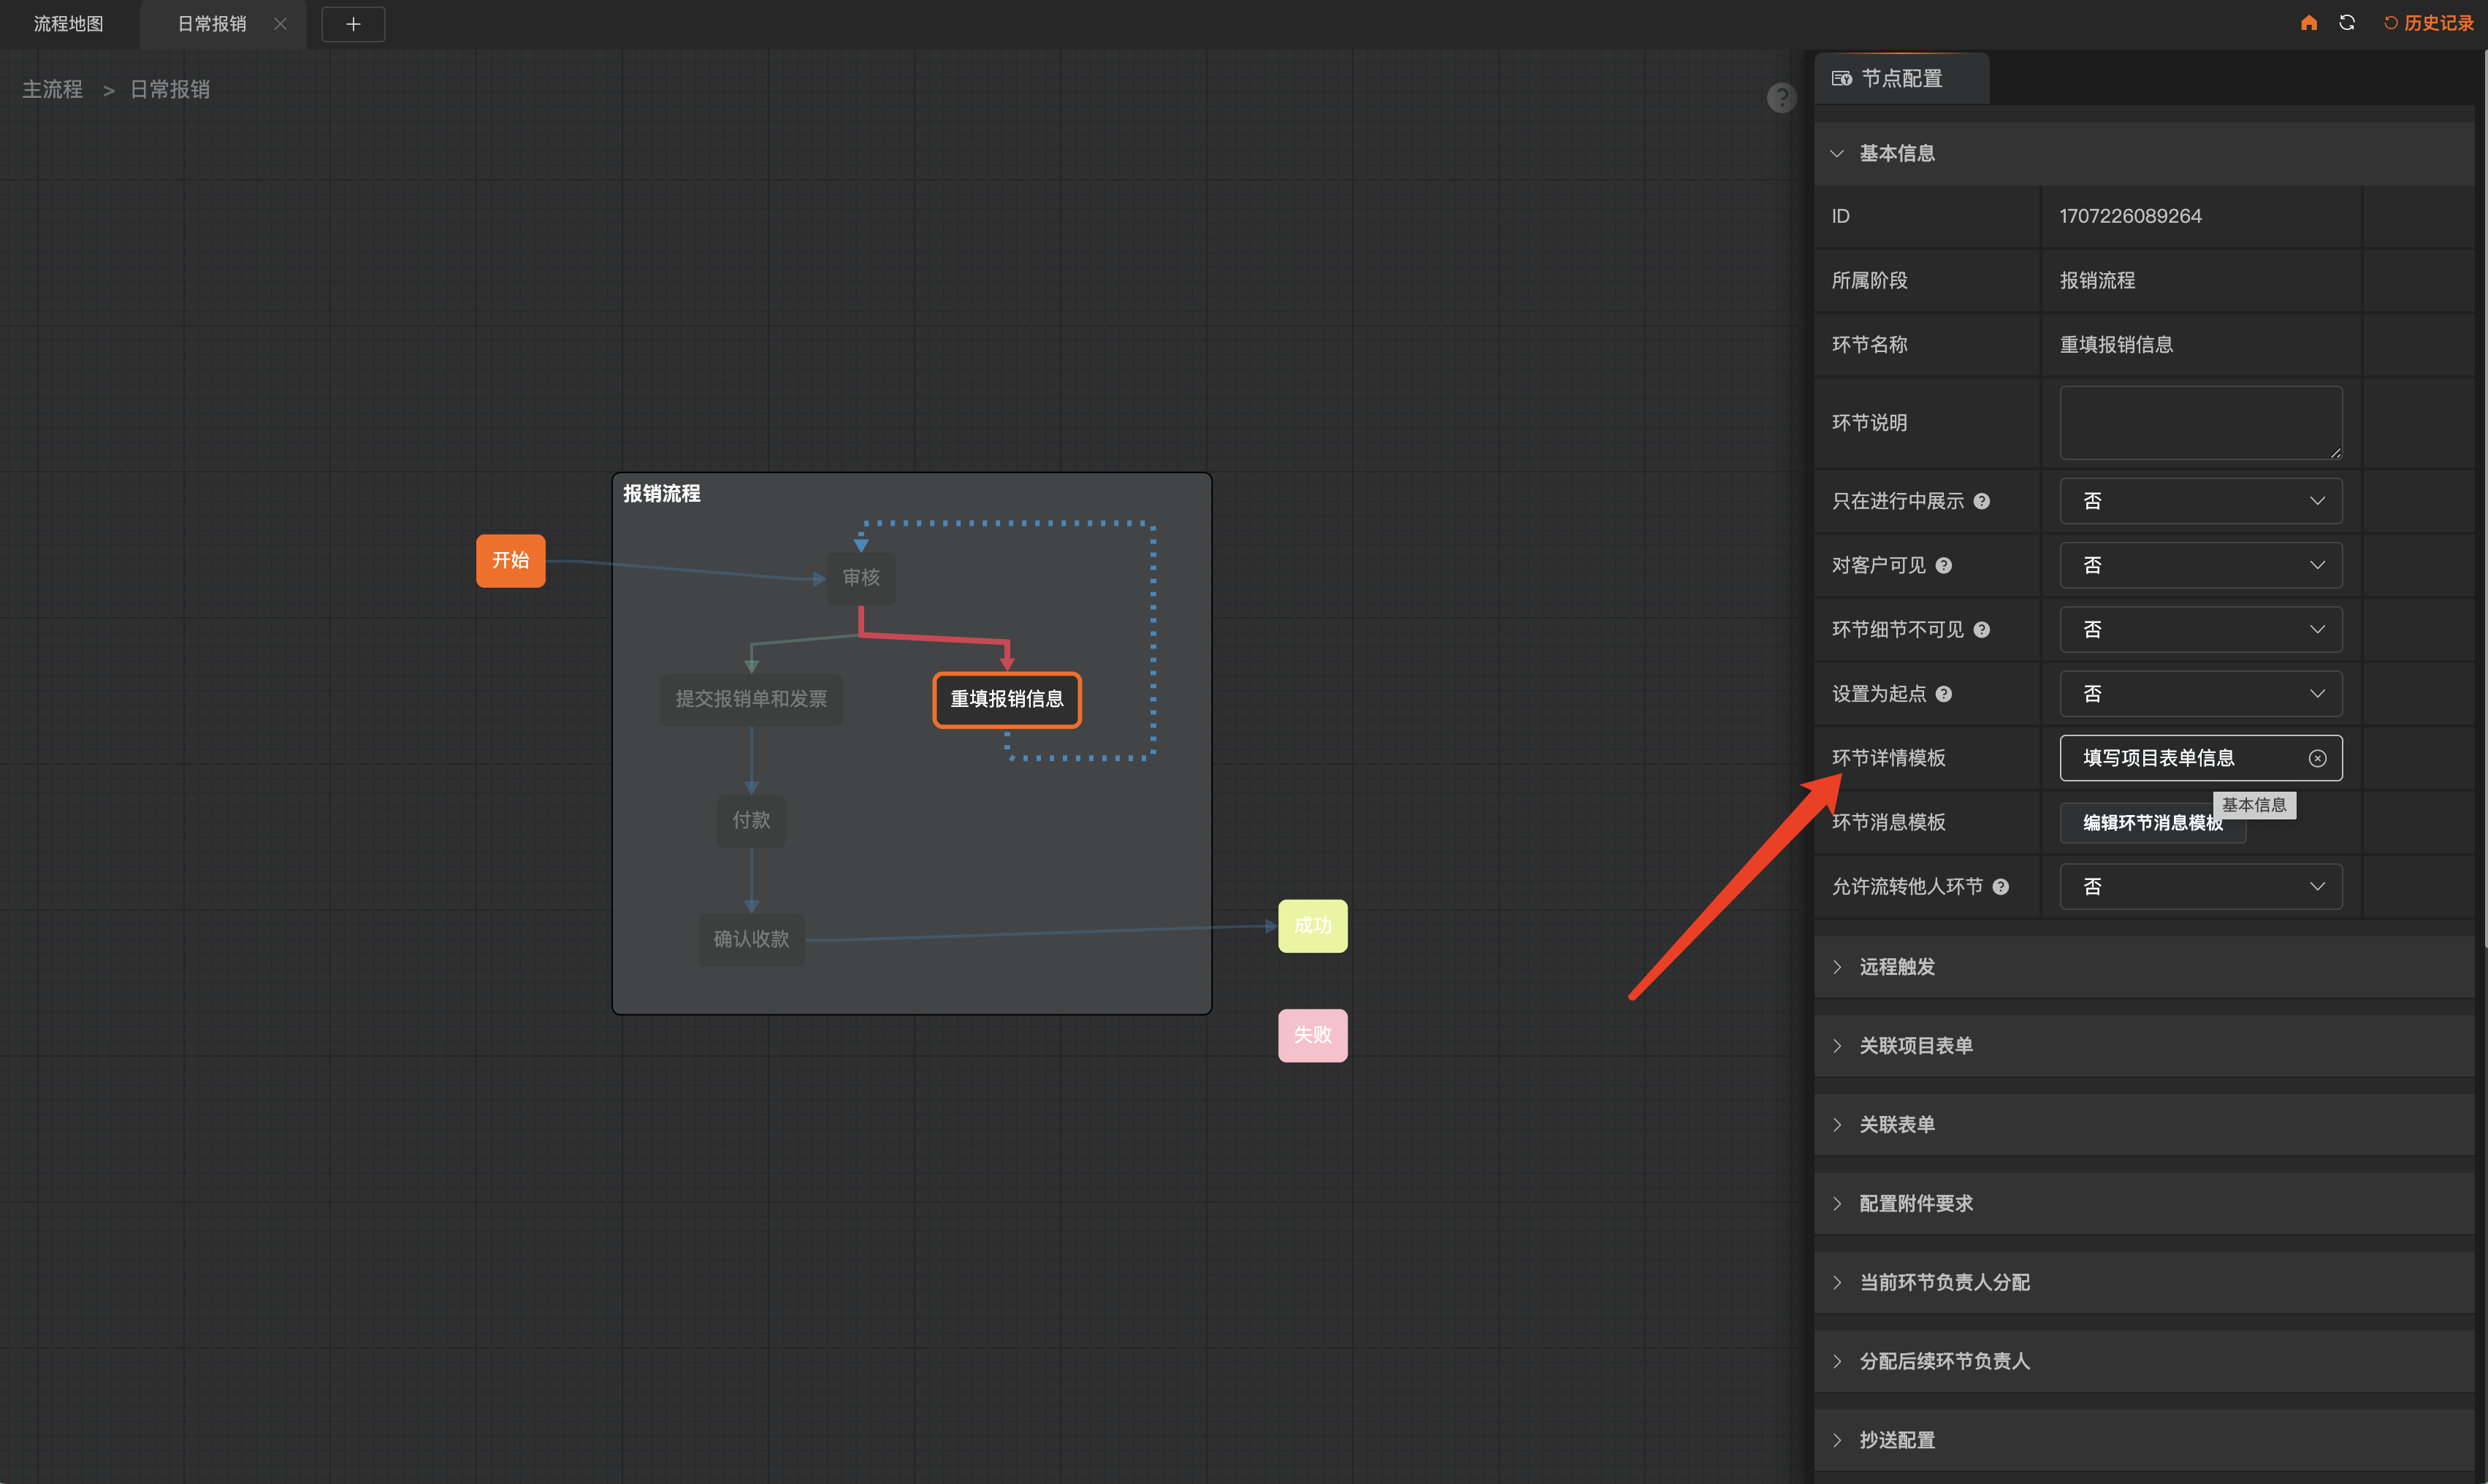Open the 节点配置 panel tab
This screenshot has height=1484, width=2488.
(1901, 78)
